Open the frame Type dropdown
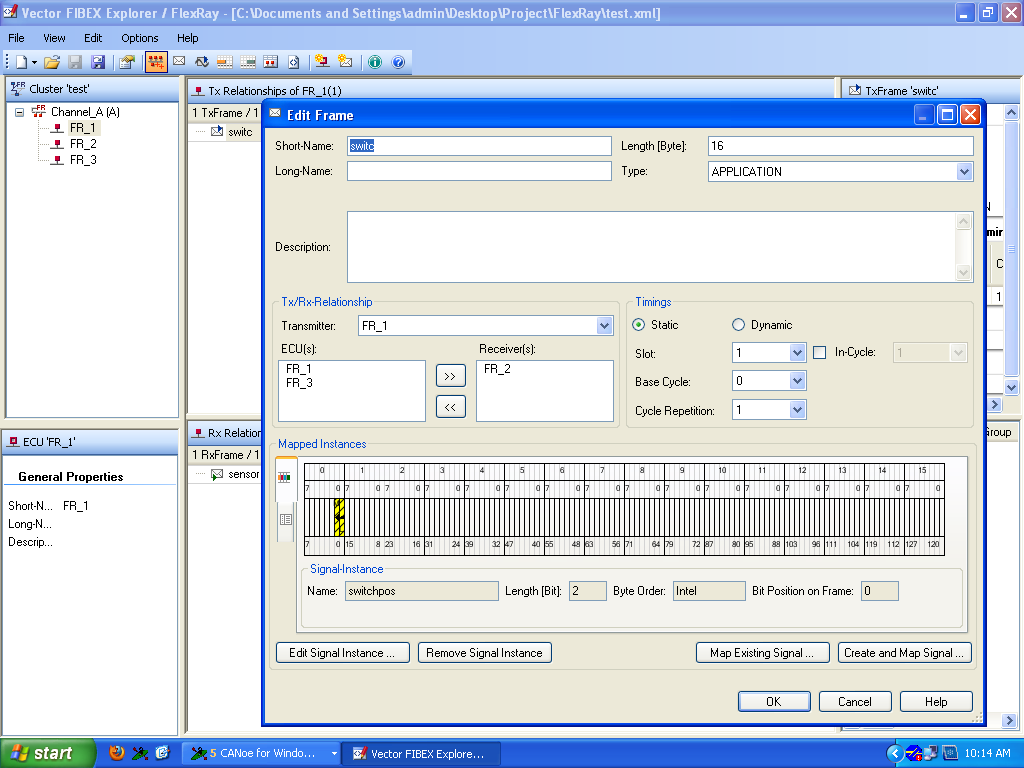Screen dimensions: 1024x768 point(964,172)
